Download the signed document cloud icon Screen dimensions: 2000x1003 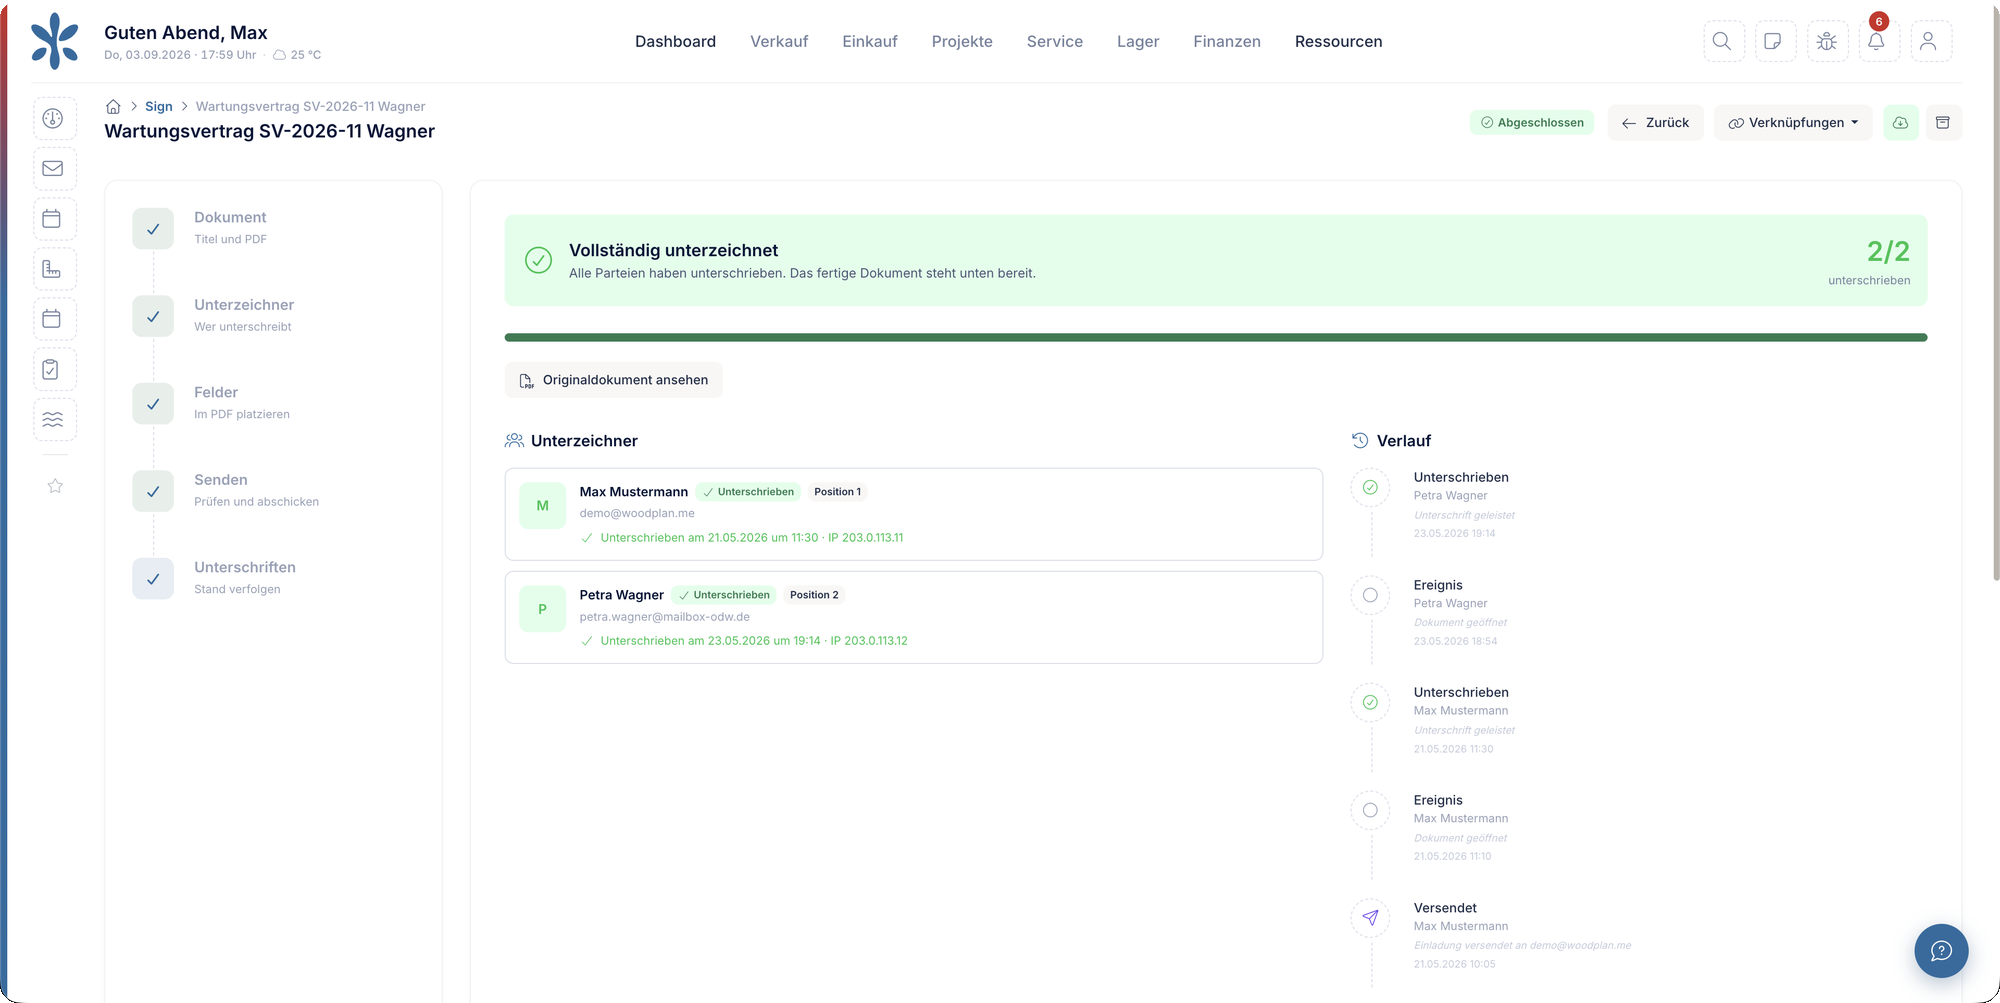click(1900, 123)
